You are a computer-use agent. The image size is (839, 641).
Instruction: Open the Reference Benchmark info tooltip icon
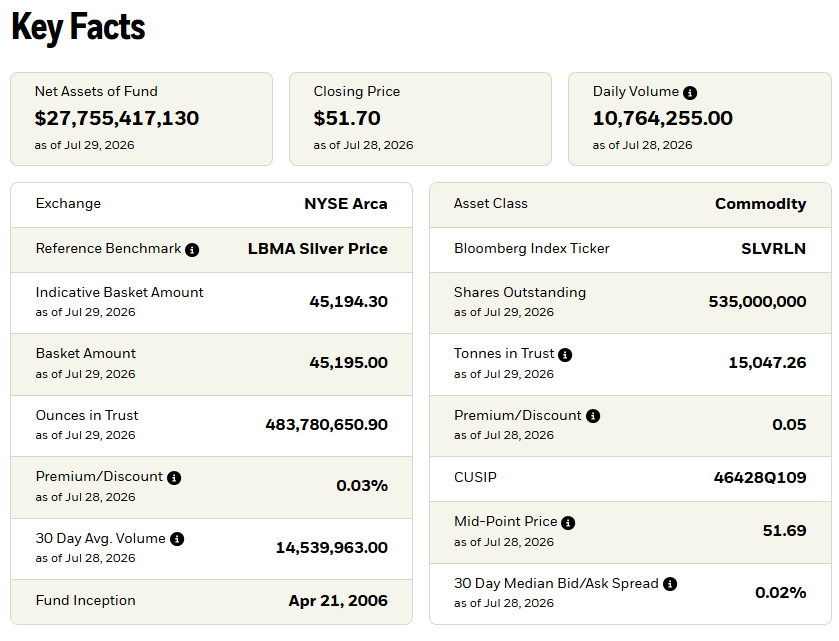tap(192, 250)
